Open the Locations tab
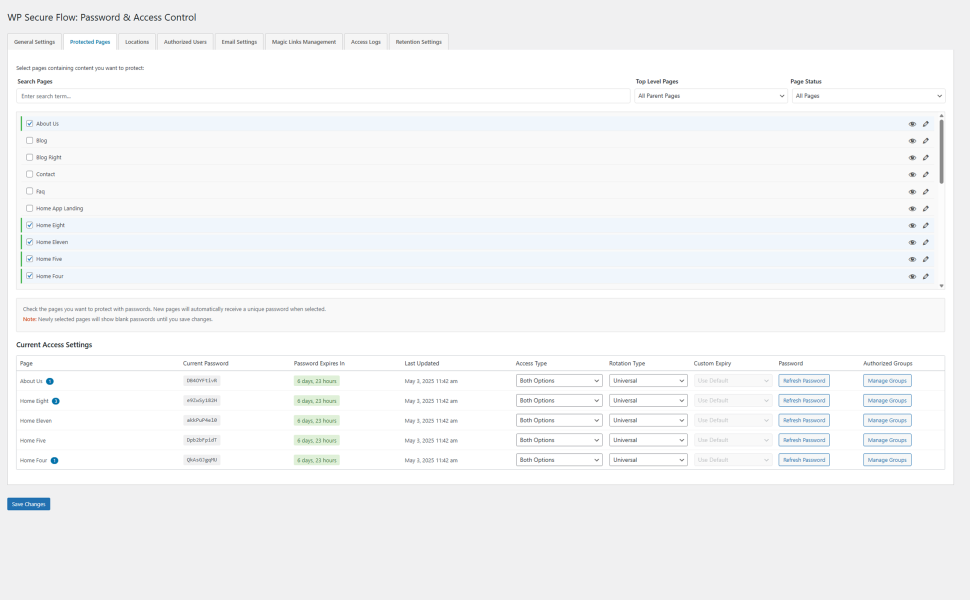The image size is (970, 600). pyautogui.click(x=137, y=42)
